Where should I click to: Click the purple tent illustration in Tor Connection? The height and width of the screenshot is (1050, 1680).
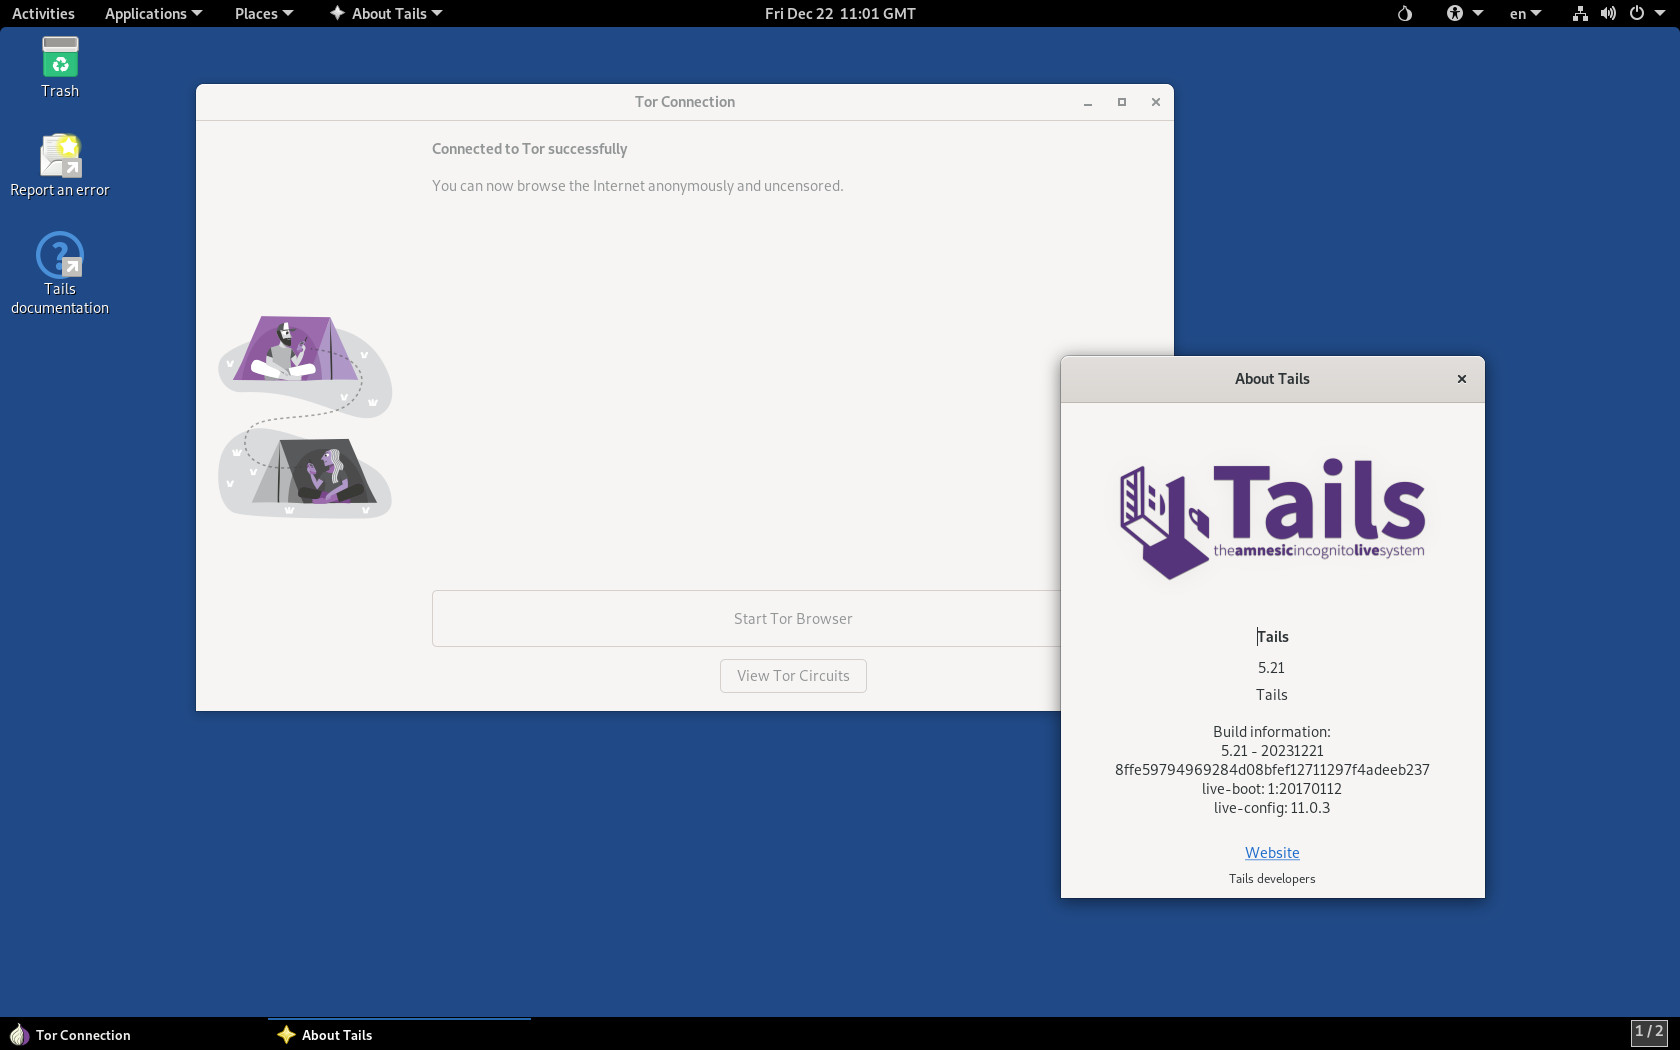296,349
